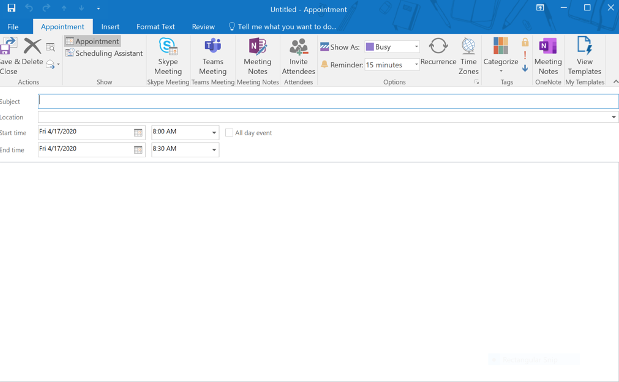The image size is (619, 382).
Task: Click in the Subject field
Action: point(328,101)
